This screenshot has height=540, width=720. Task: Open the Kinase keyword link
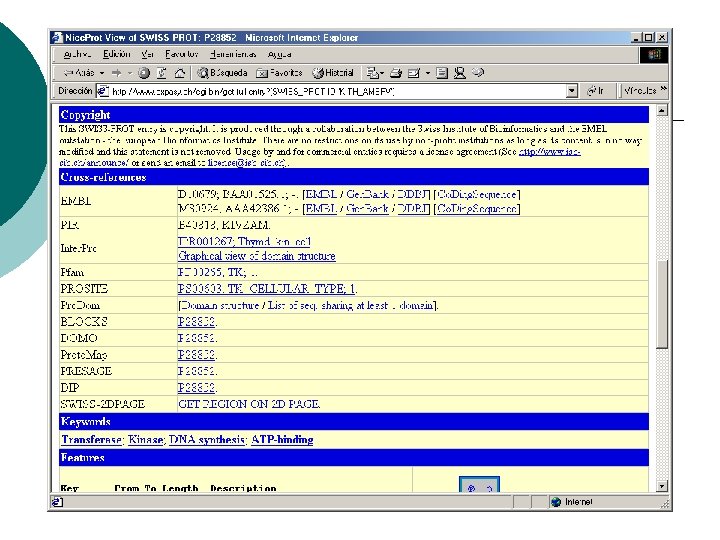pyautogui.click(x=146, y=439)
